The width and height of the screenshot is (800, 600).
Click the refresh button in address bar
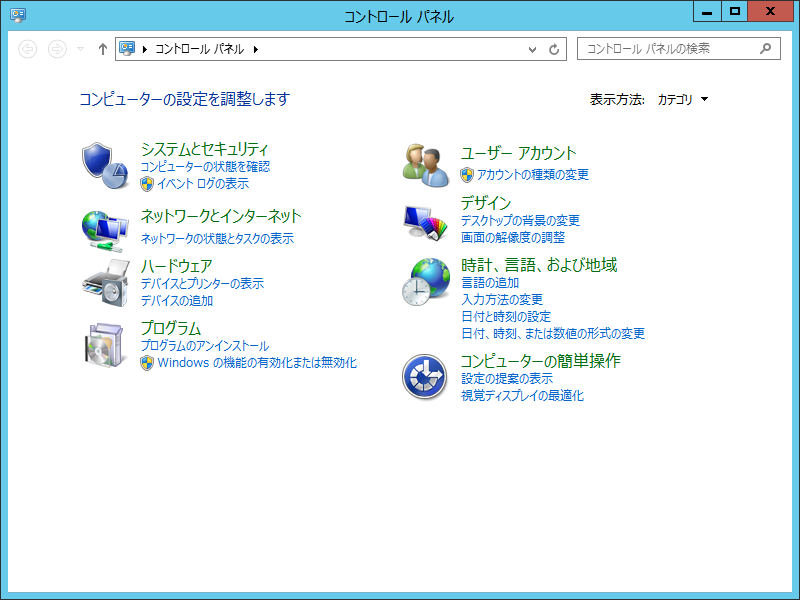click(554, 49)
